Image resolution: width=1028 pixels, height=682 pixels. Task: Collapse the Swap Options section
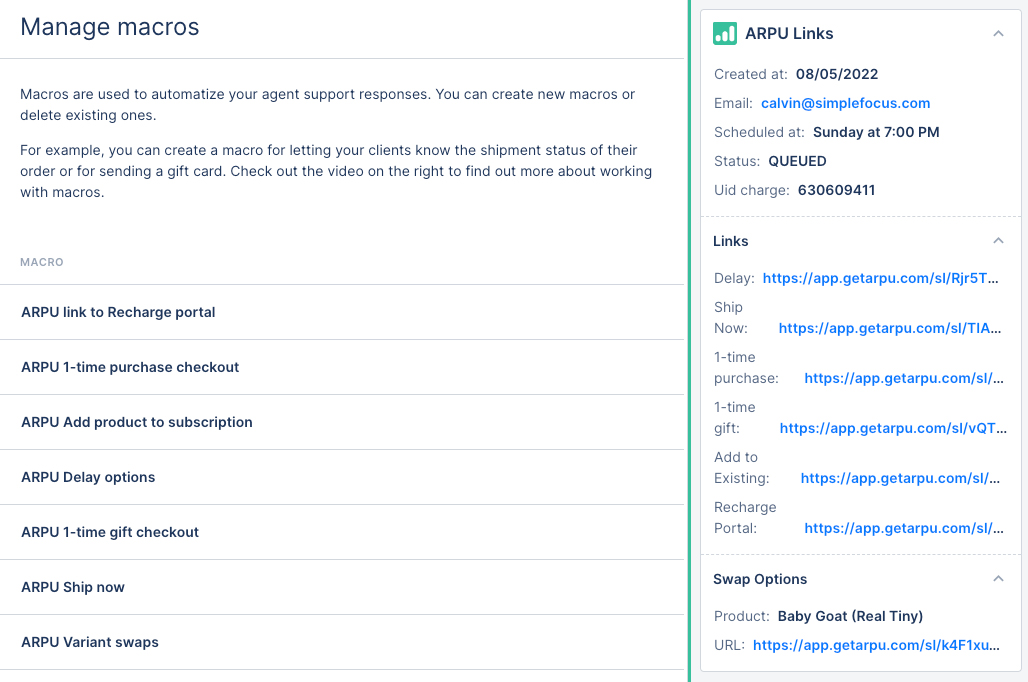tap(998, 579)
